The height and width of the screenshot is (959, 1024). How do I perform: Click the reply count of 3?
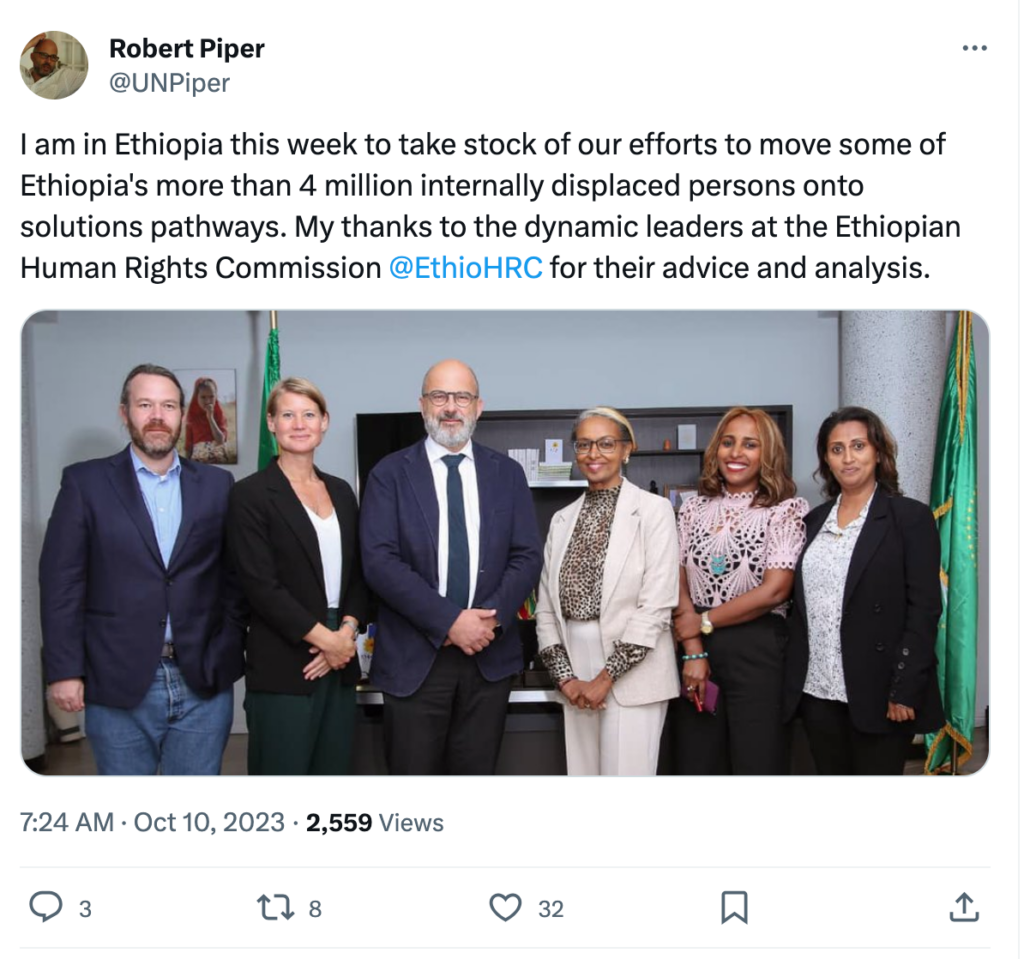(x=85, y=908)
